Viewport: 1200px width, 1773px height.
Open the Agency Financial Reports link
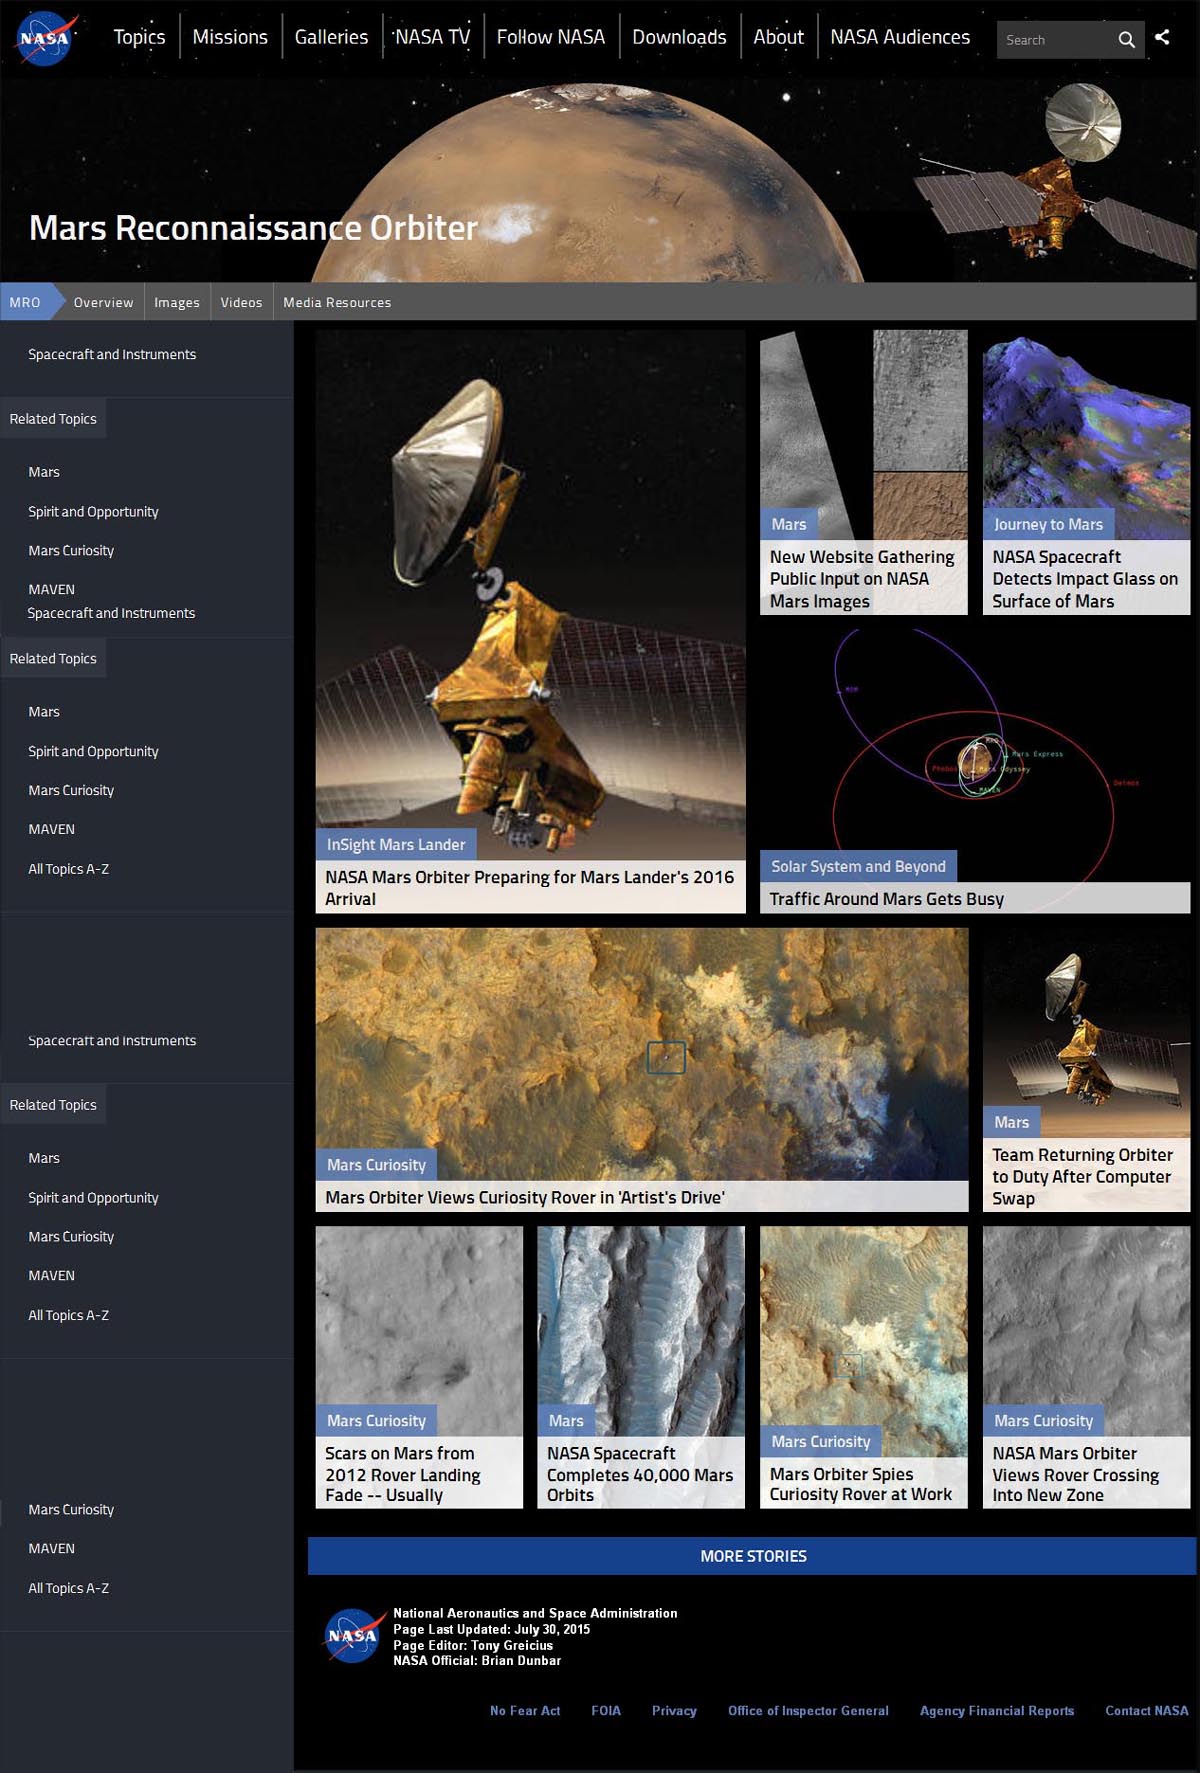[997, 1711]
